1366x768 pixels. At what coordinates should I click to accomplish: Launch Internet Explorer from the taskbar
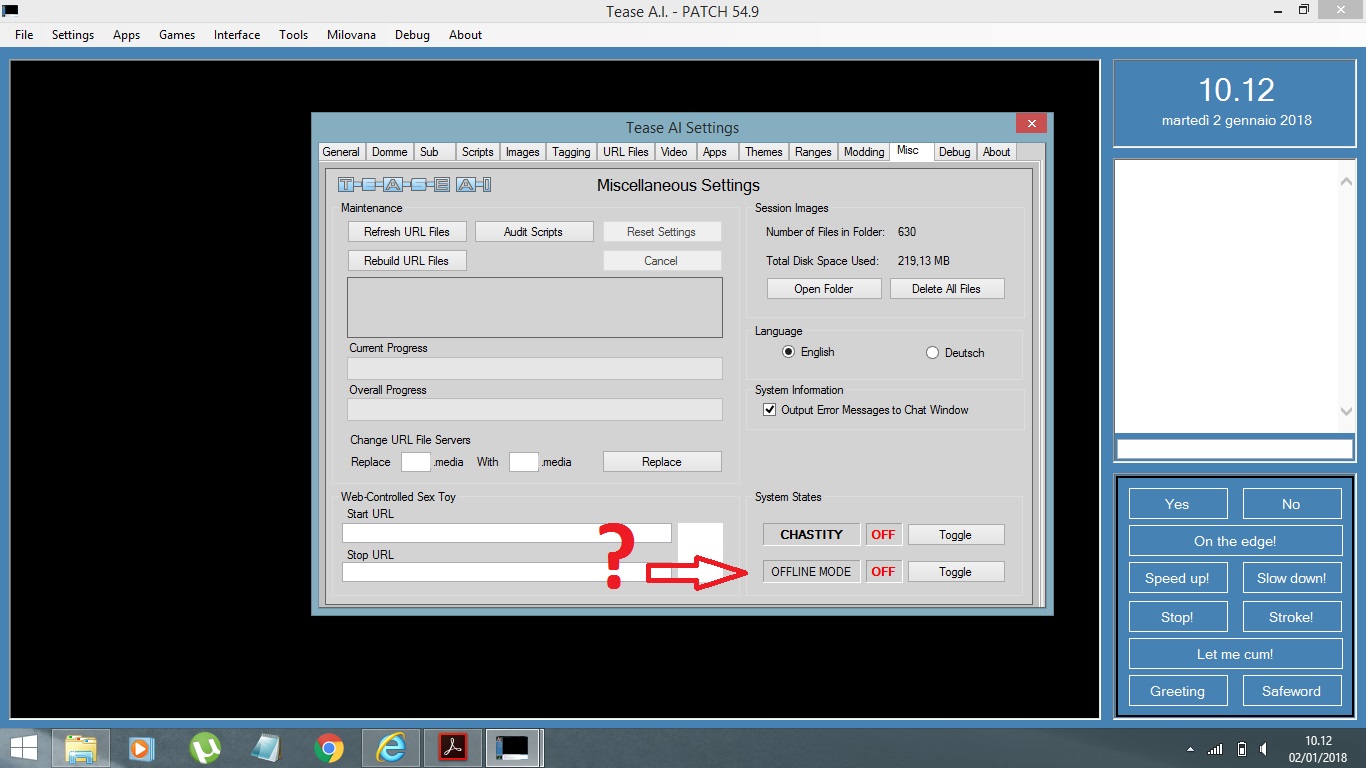click(391, 748)
